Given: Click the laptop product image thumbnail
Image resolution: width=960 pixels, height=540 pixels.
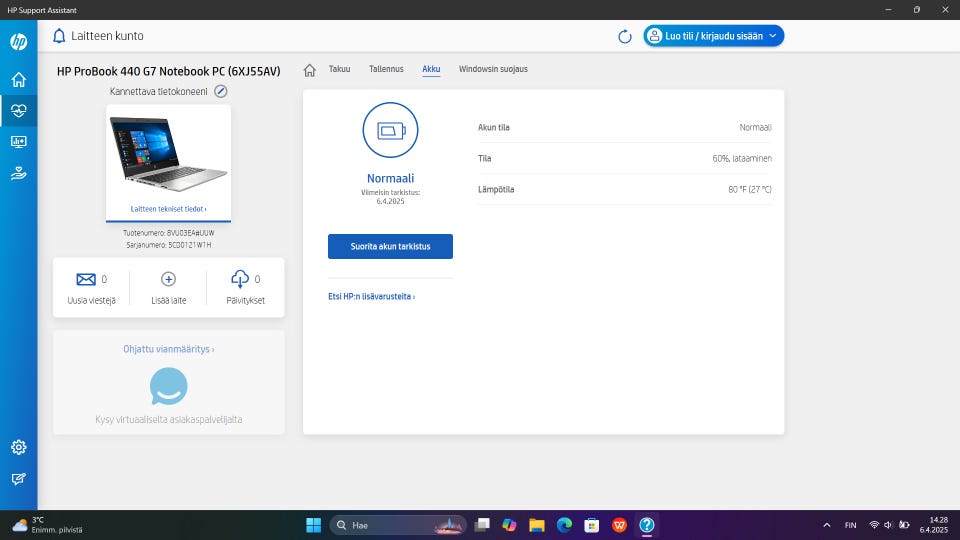Looking at the screenshot, I should (x=168, y=152).
